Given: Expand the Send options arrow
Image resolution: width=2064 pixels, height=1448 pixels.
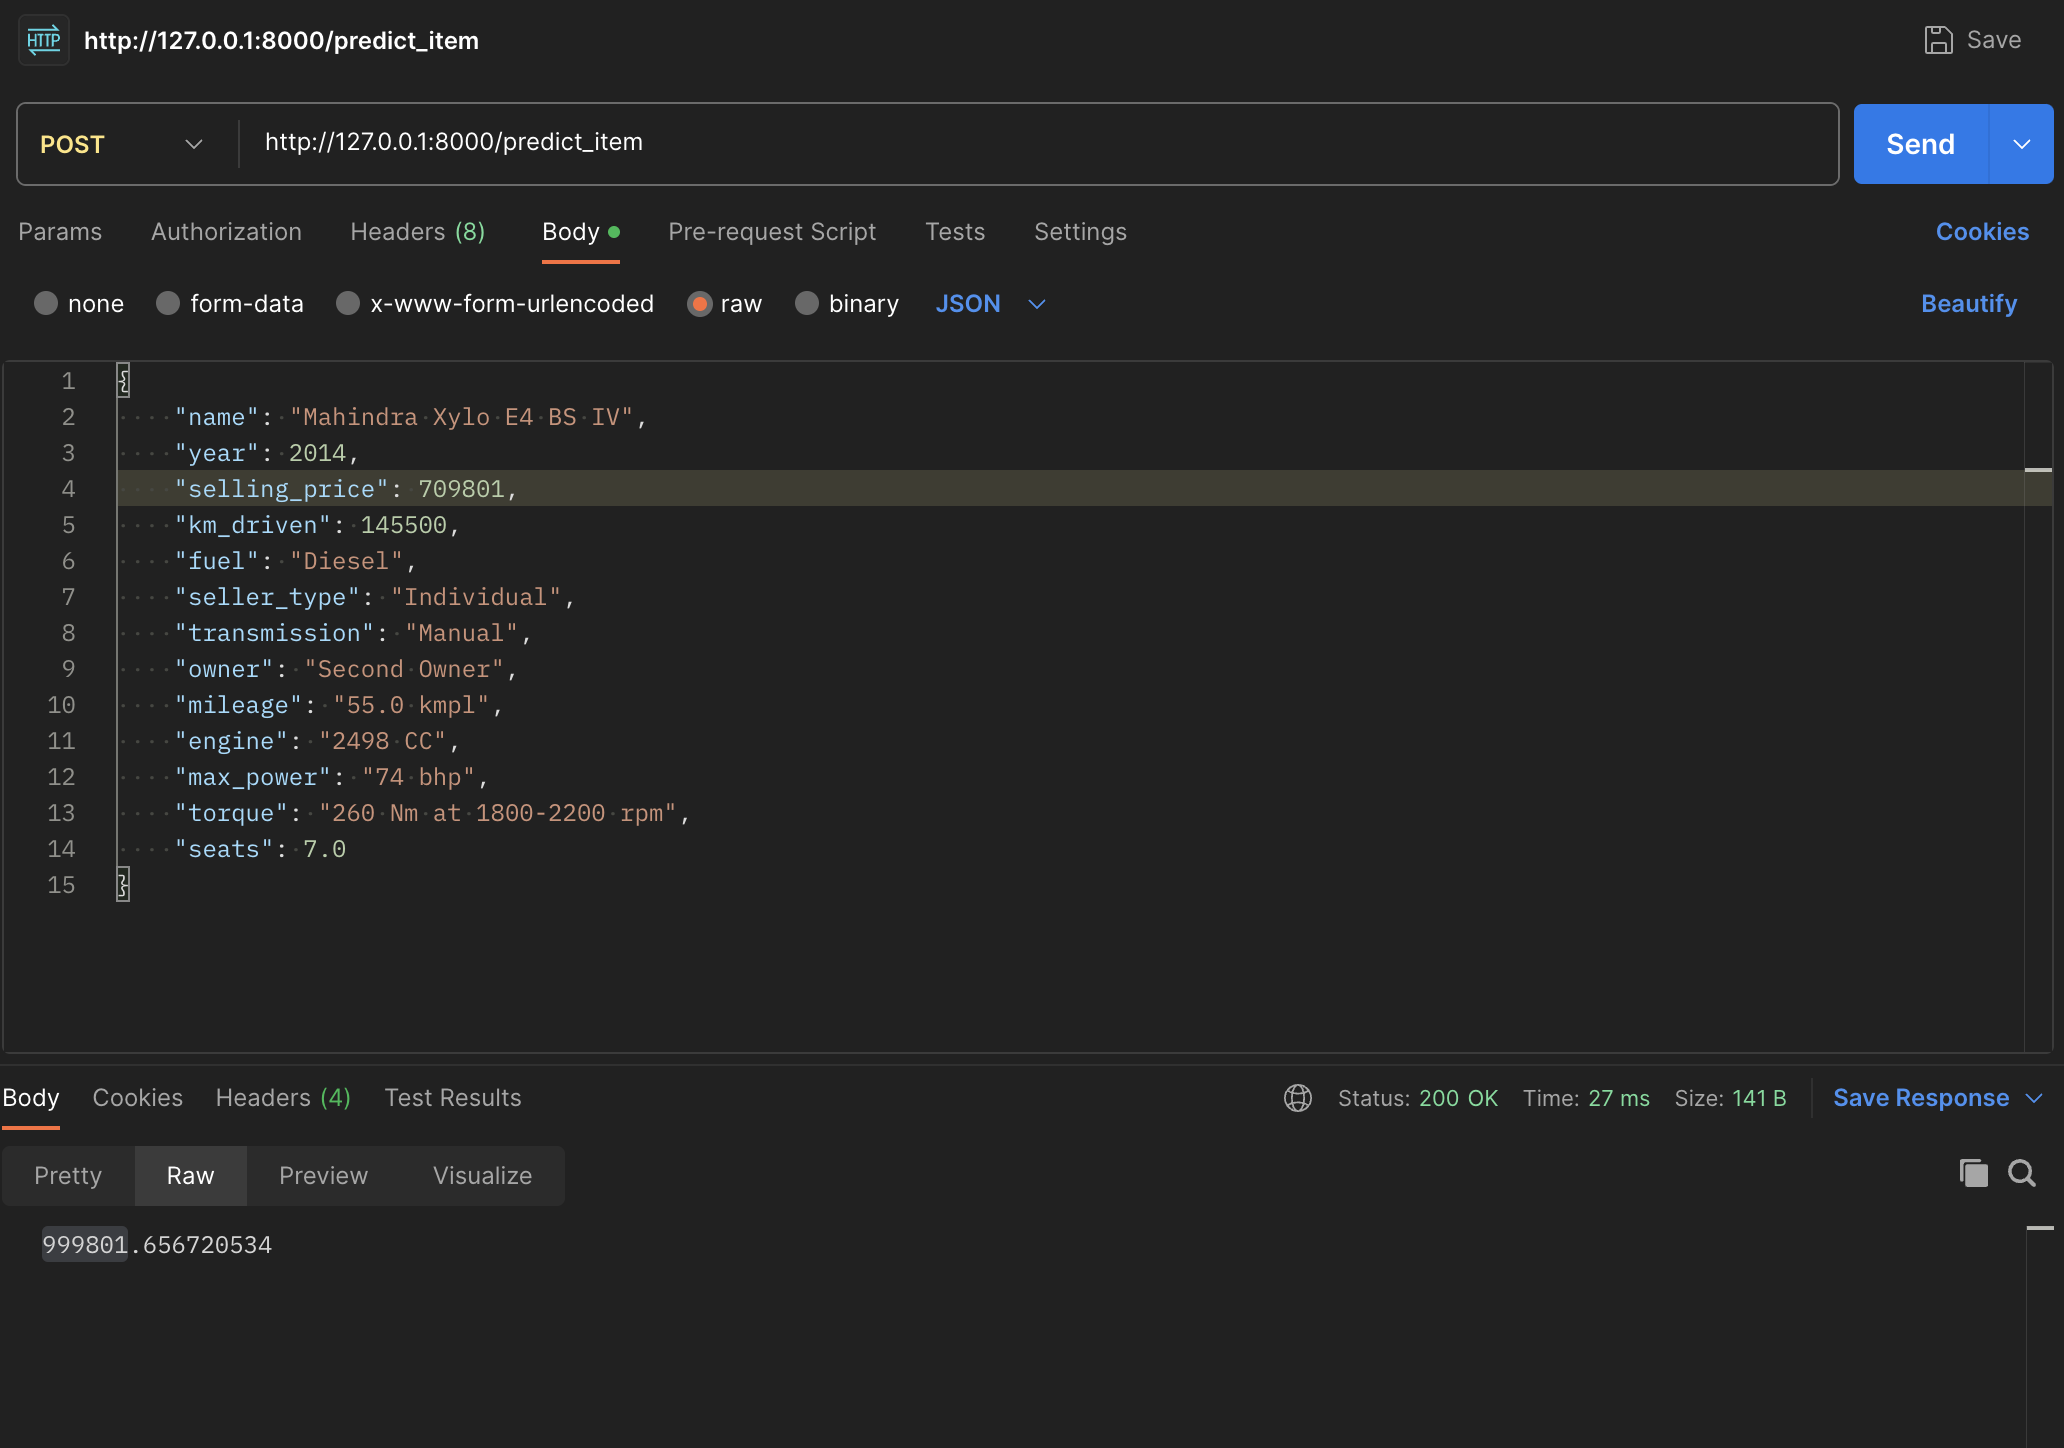Looking at the screenshot, I should click(x=2022, y=144).
